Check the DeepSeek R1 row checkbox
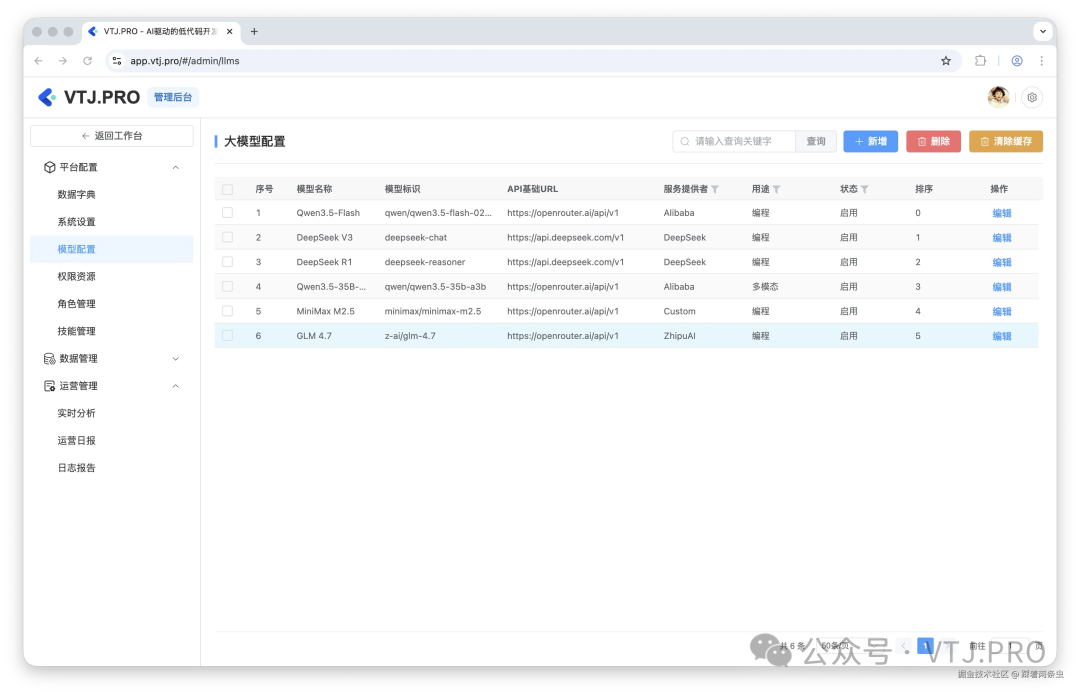1080x695 pixels. click(227, 262)
